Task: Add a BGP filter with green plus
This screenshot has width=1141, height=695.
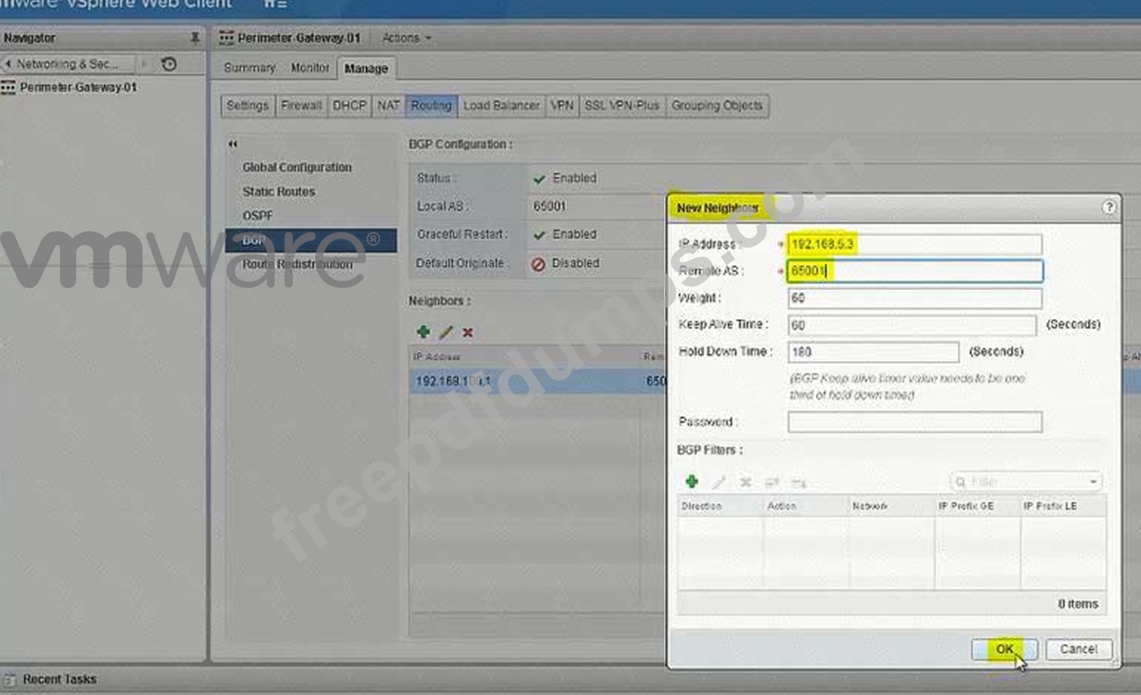Action: point(692,482)
